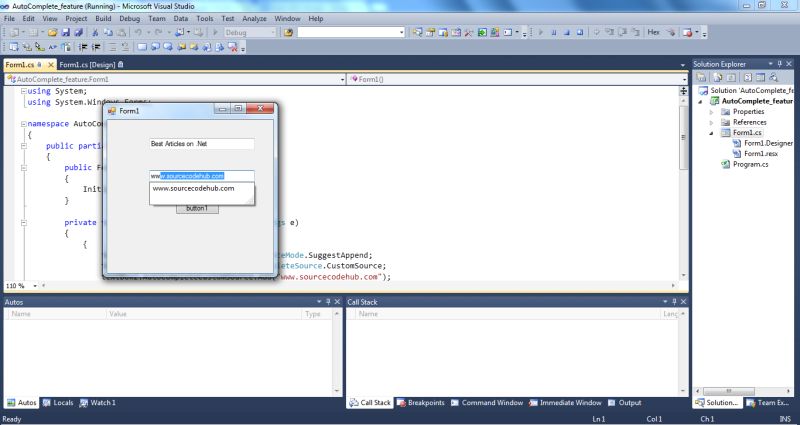Screen dimensions: 800x425
Task: Open the Analyze menu
Action: click(x=254, y=18)
